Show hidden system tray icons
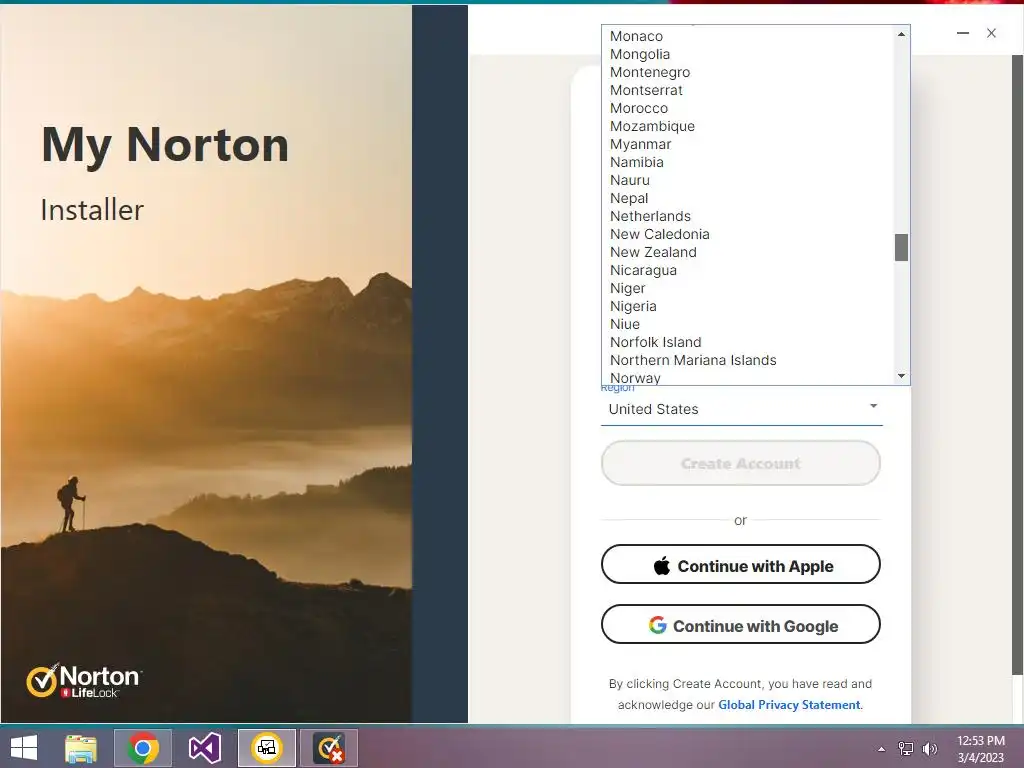The image size is (1024, 768). tap(882, 749)
